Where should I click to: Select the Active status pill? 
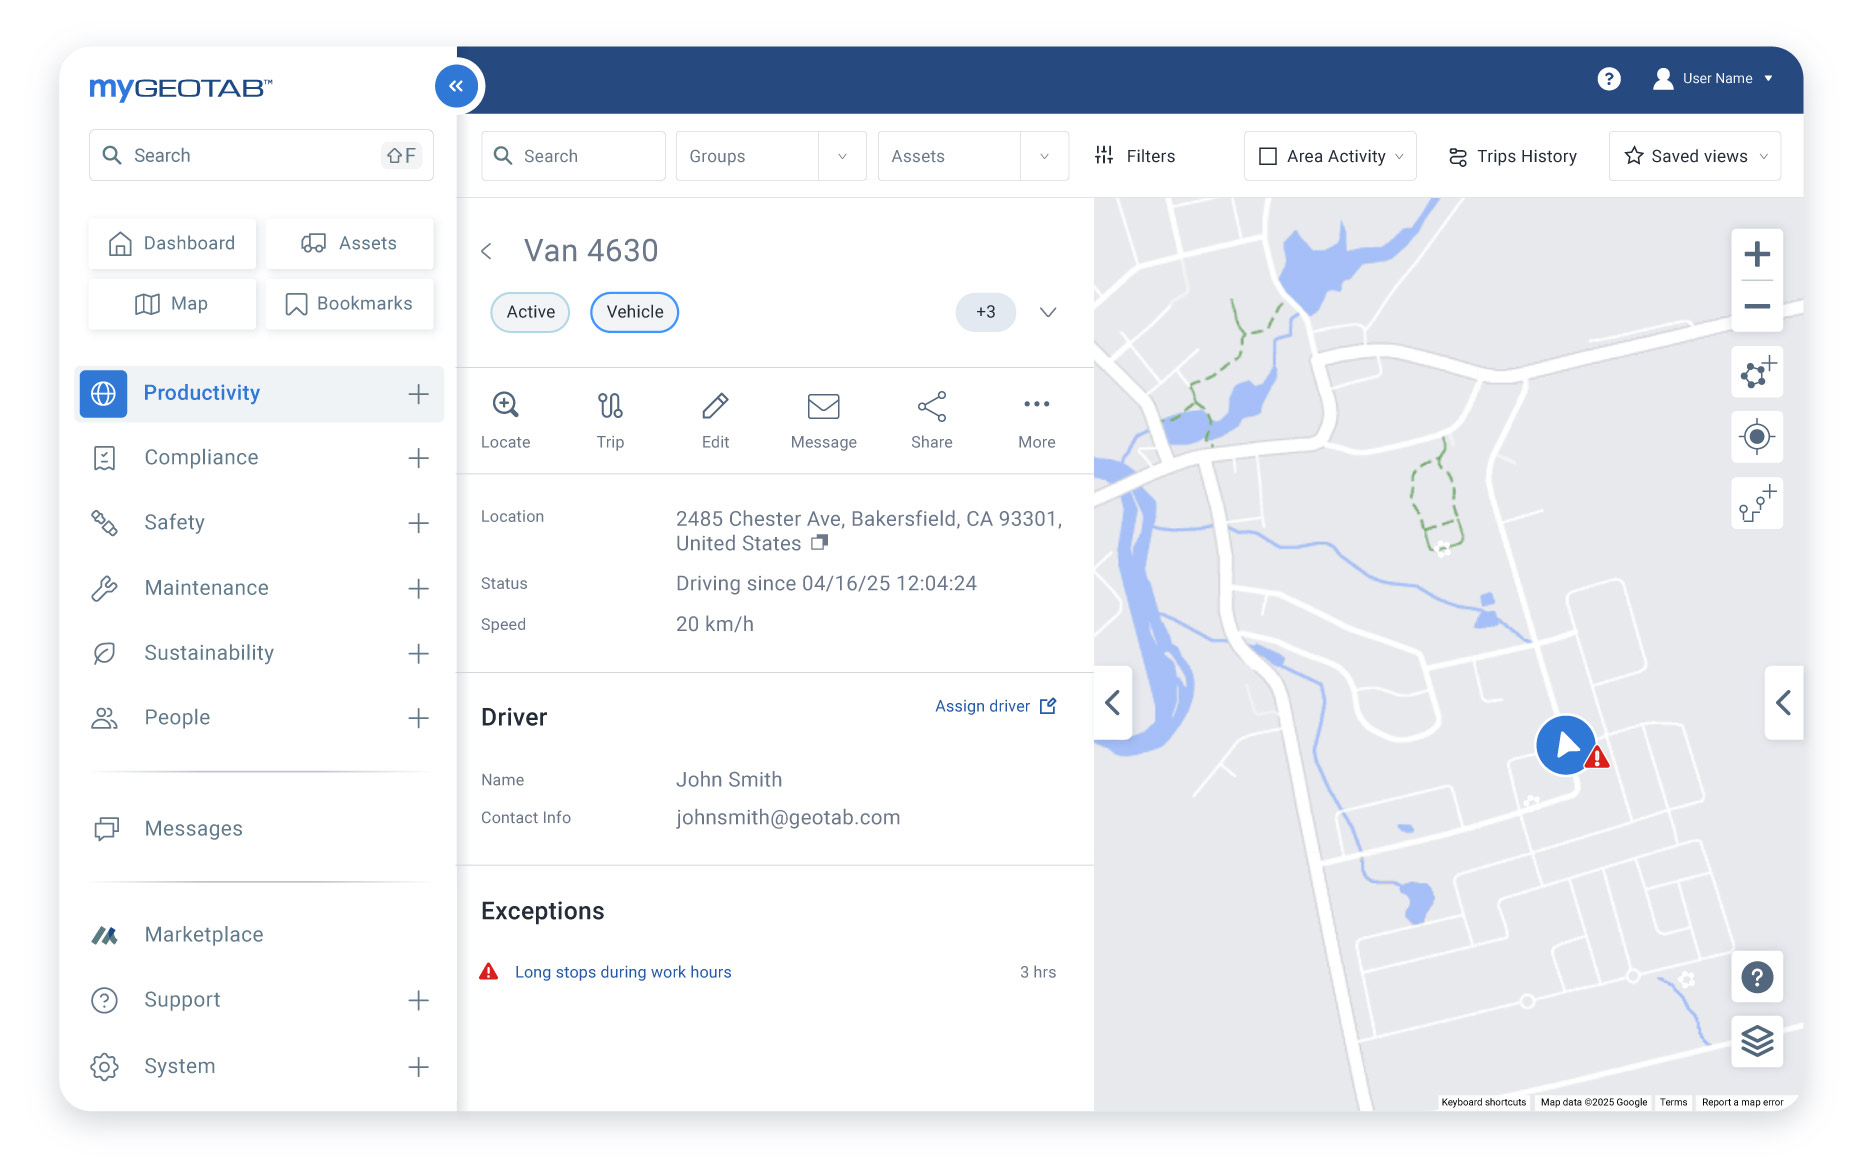[x=529, y=312]
